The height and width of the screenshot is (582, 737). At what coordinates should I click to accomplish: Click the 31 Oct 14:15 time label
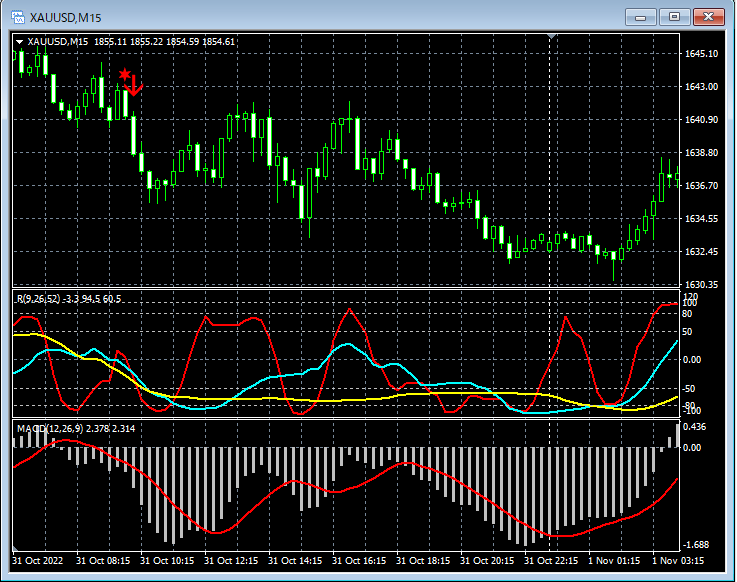pos(295,561)
